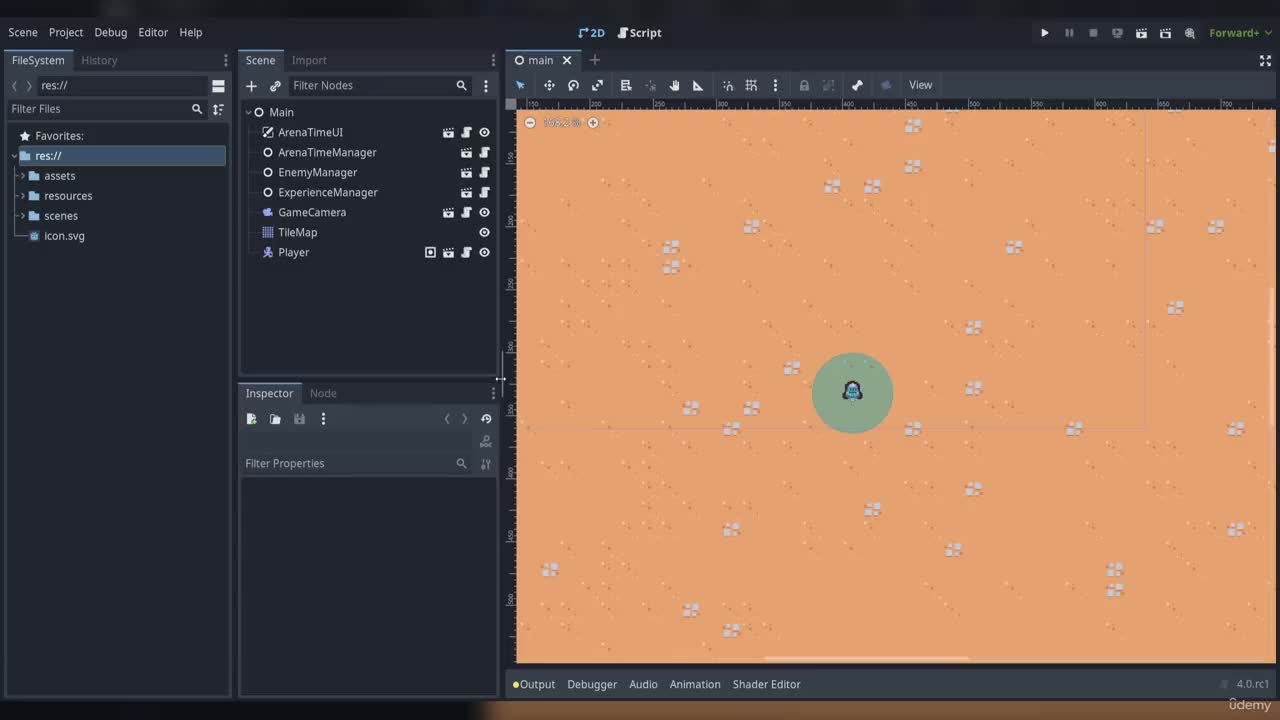Image resolution: width=1280 pixels, height=720 pixels.
Task: Open file sort options icon
Action: 218,109
